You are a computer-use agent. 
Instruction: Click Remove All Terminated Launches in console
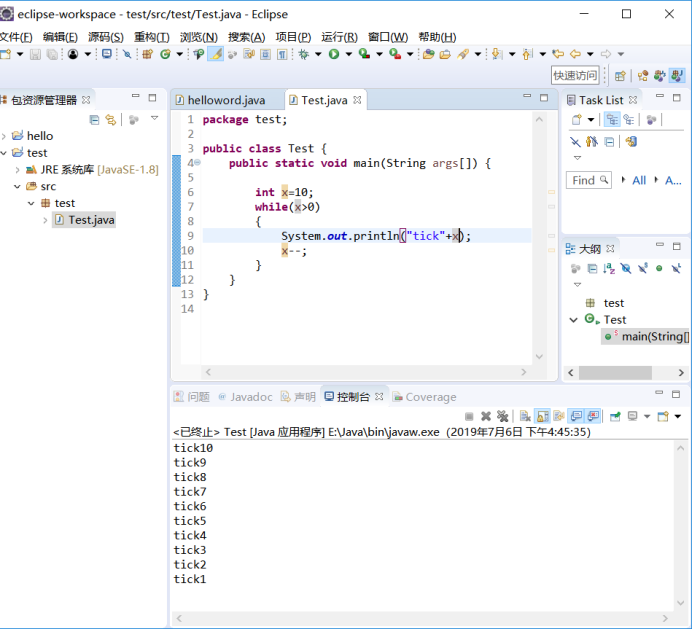pos(503,416)
